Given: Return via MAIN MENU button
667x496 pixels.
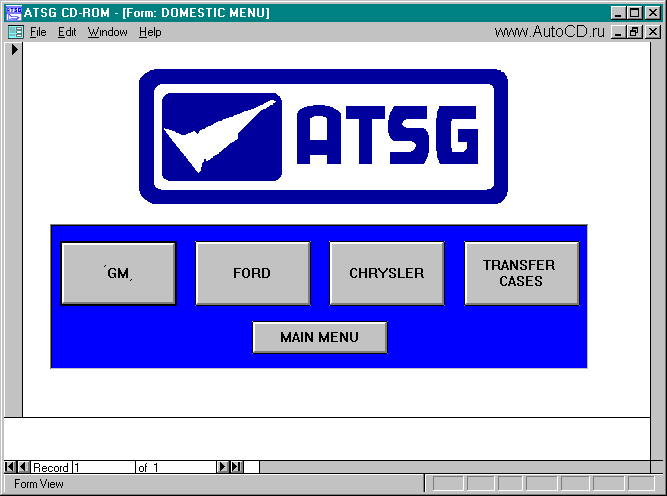Looking at the screenshot, I should click(320, 337).
